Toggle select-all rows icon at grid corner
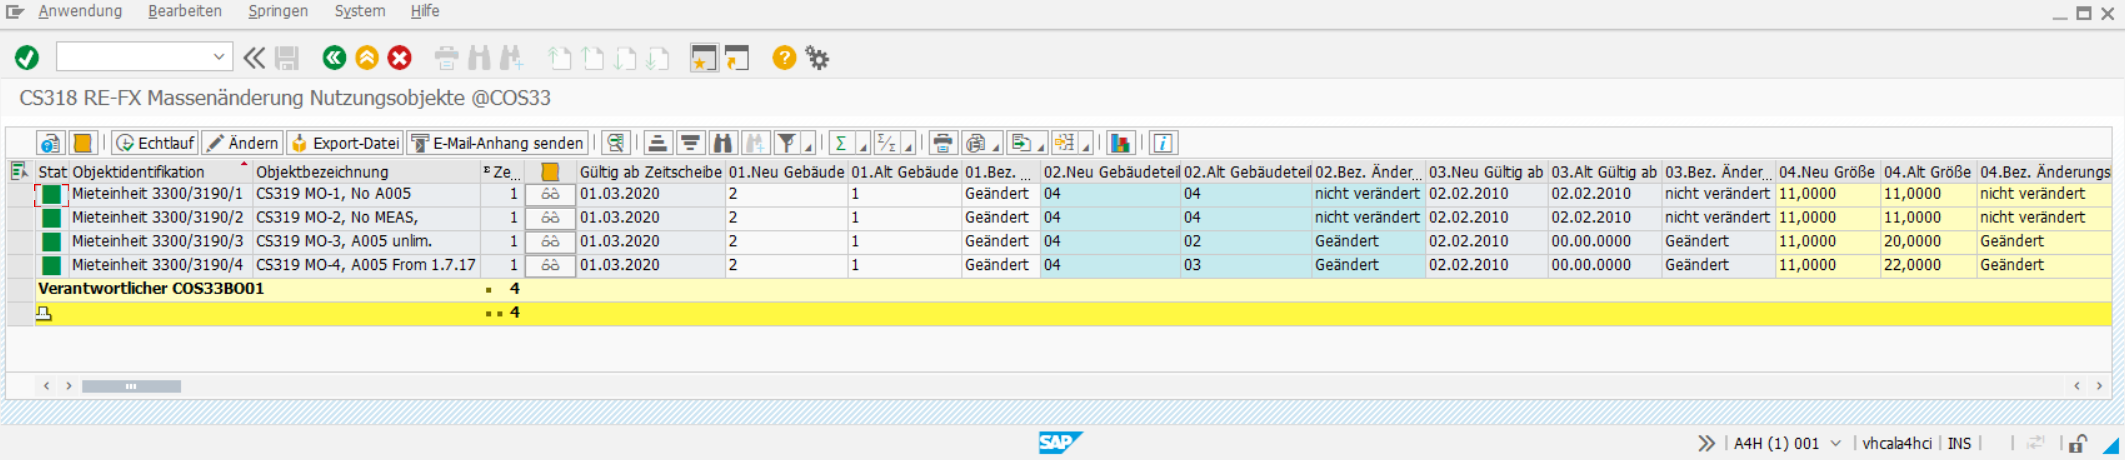Screen dimensions: 2125x460 19,172
